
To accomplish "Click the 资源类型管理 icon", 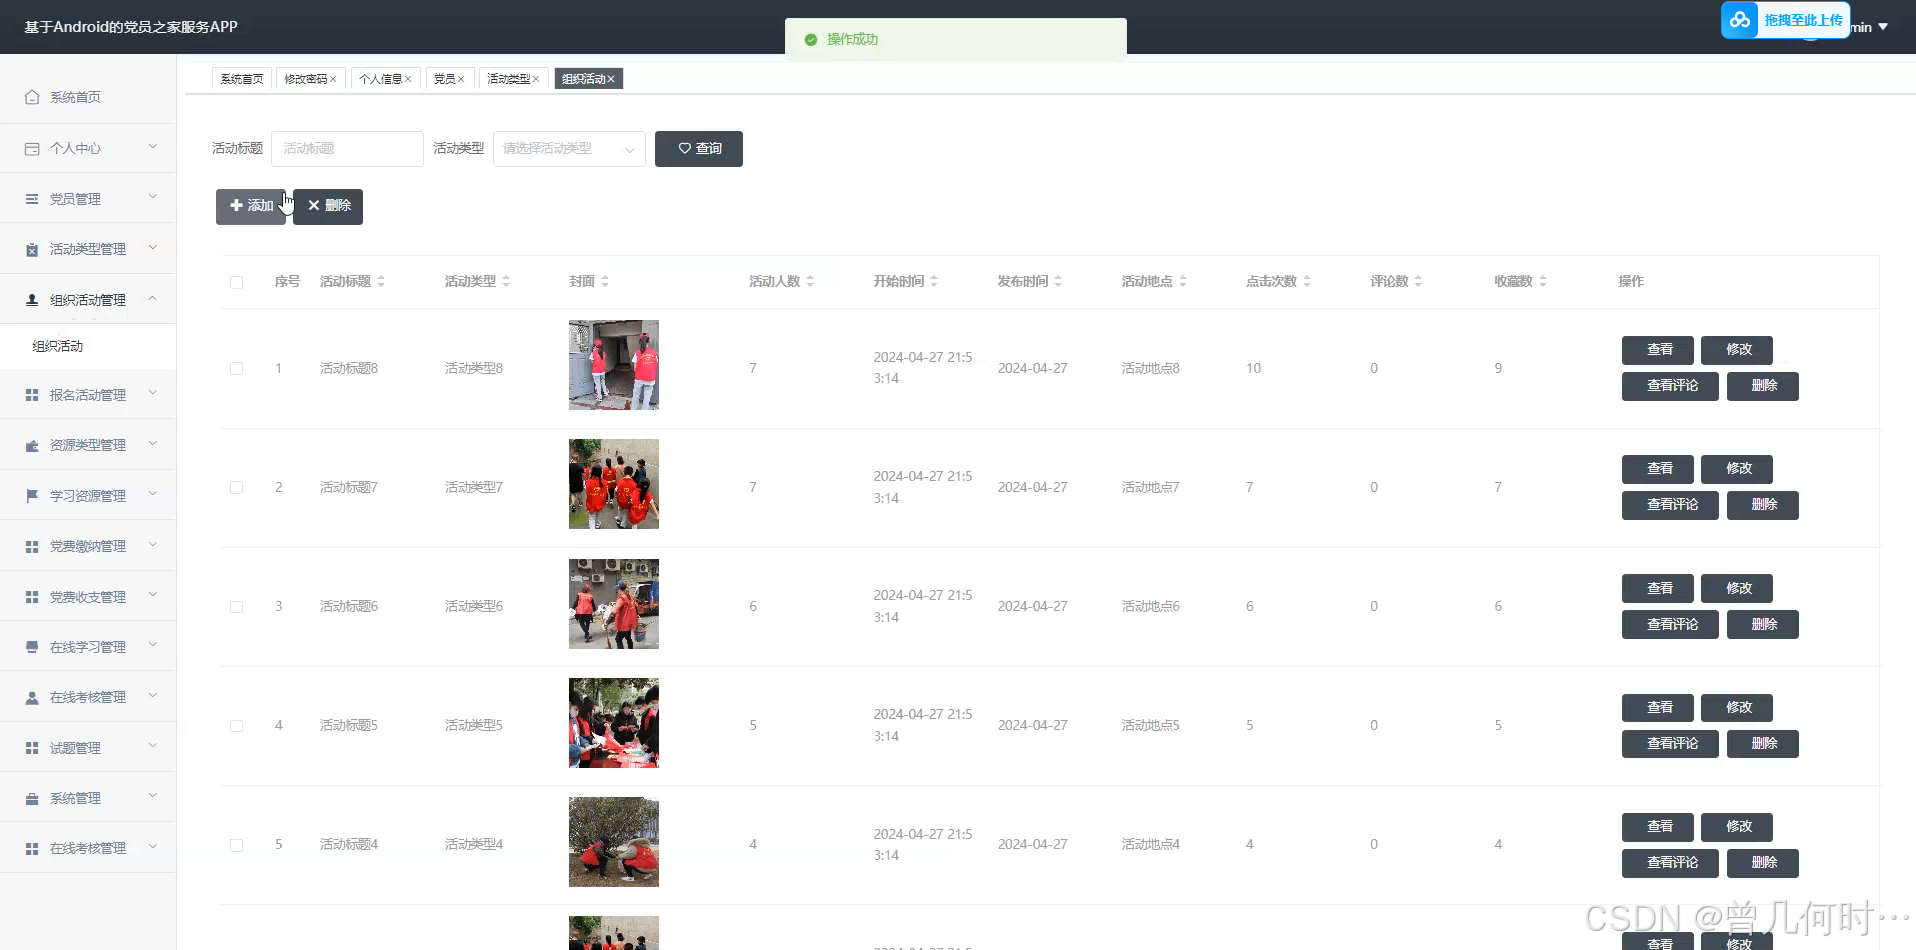I will (32, 445).
